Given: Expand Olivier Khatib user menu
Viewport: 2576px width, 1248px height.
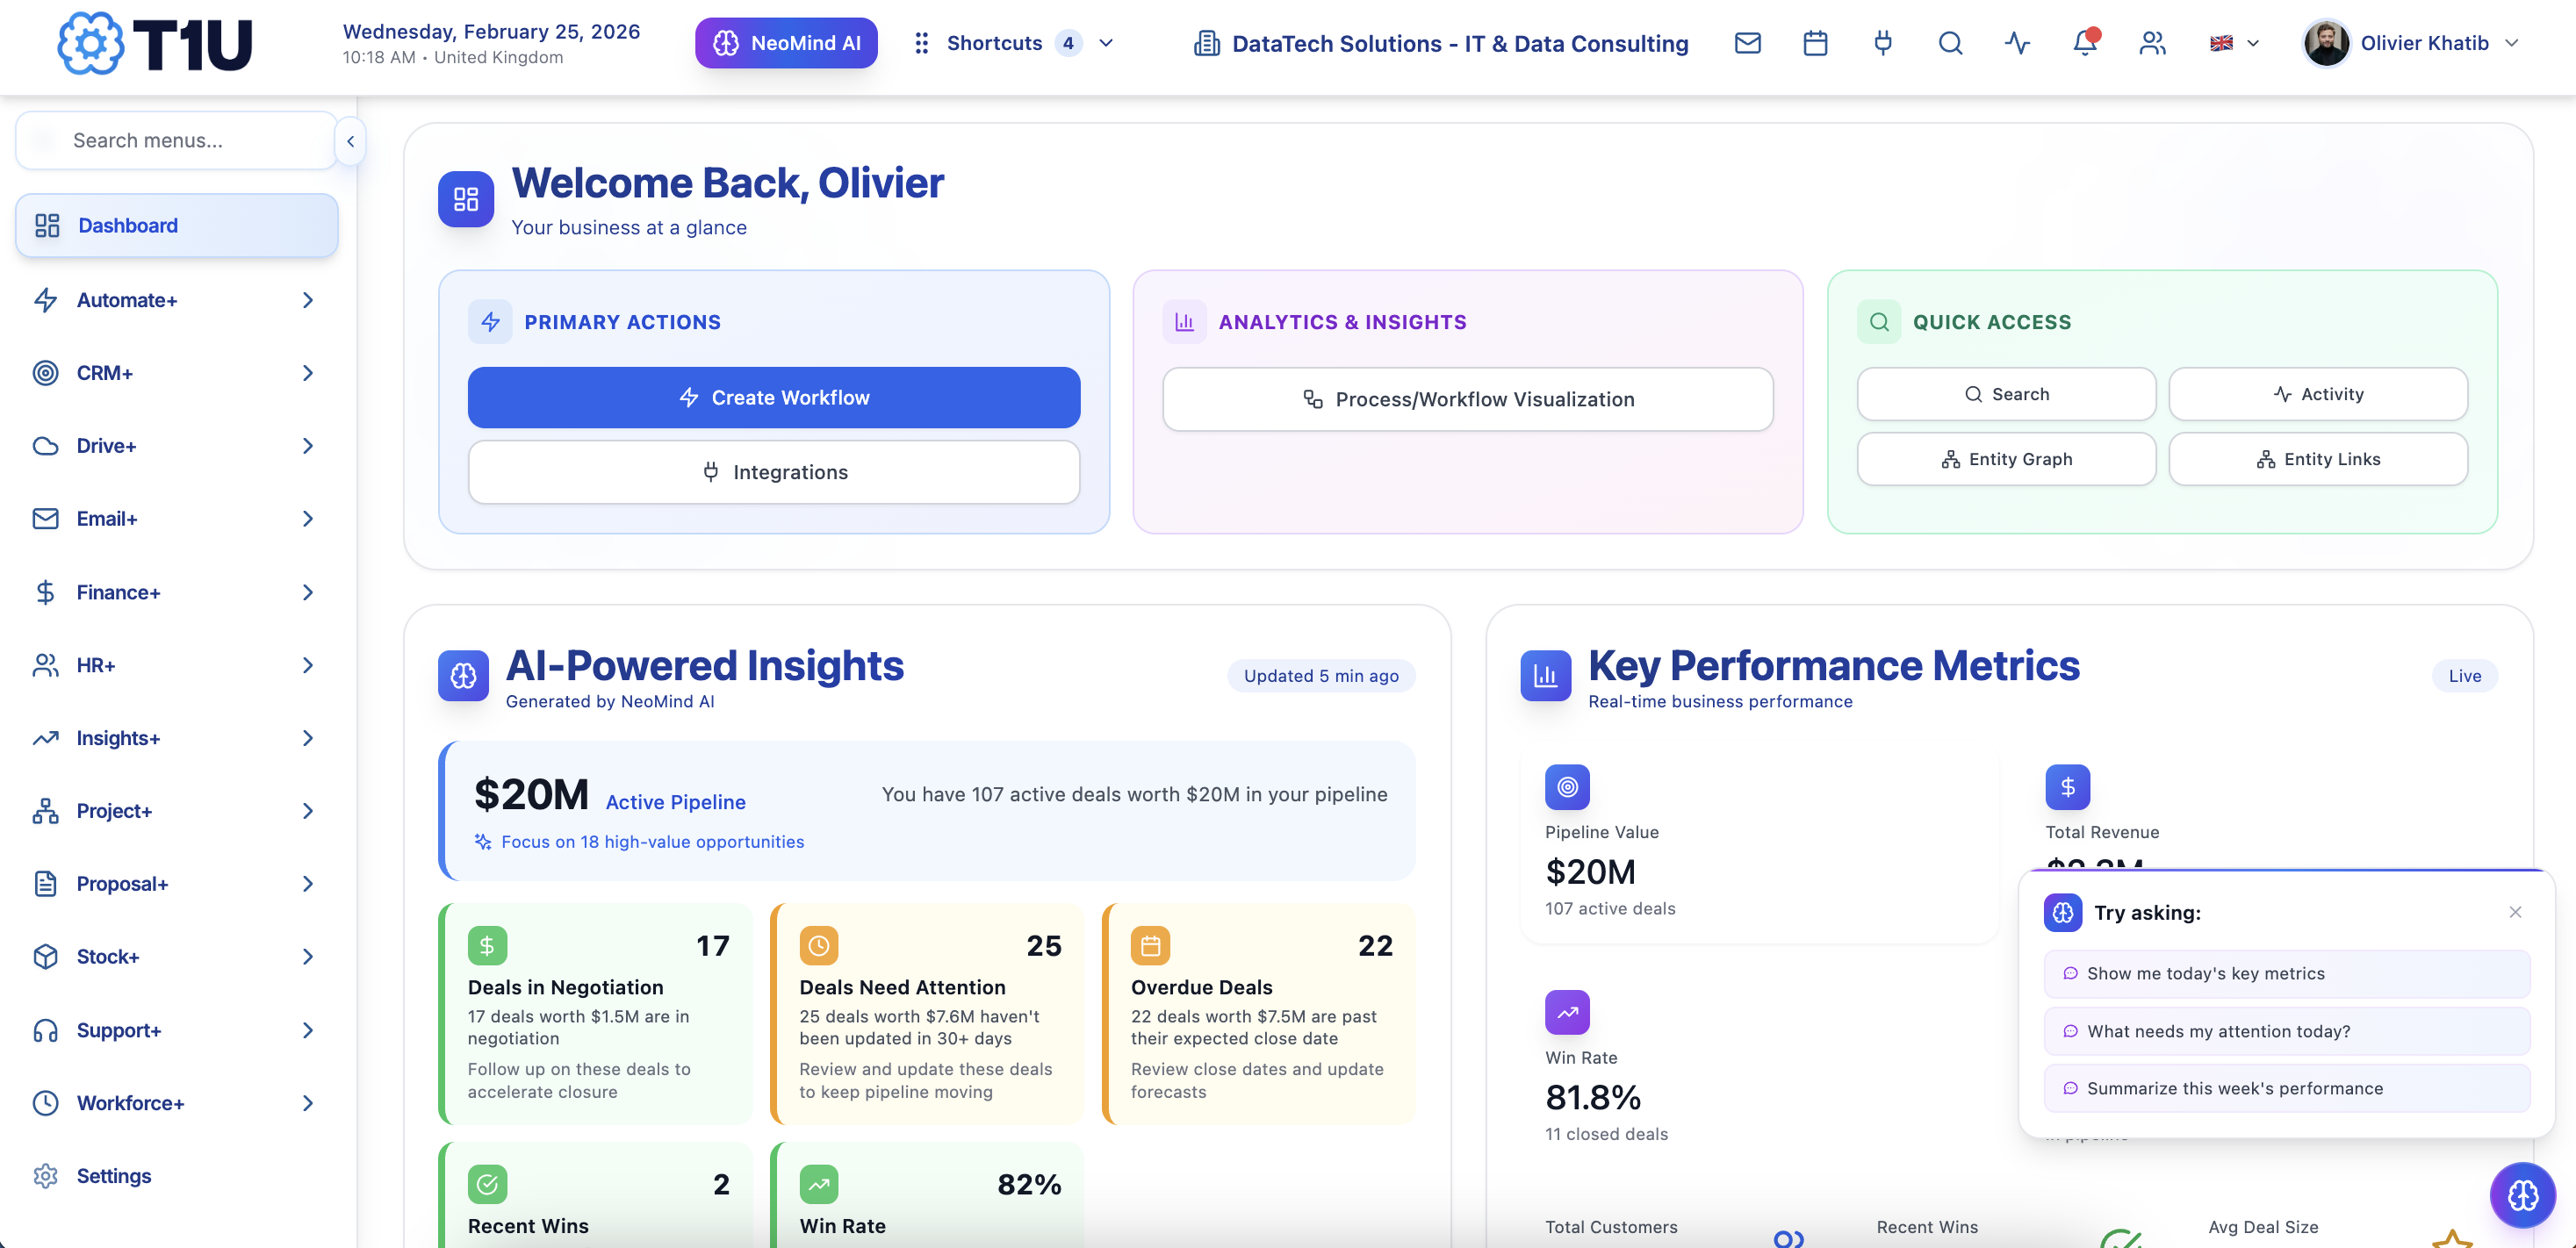Looking at the screenshot, I should (x=2410, y=43).
